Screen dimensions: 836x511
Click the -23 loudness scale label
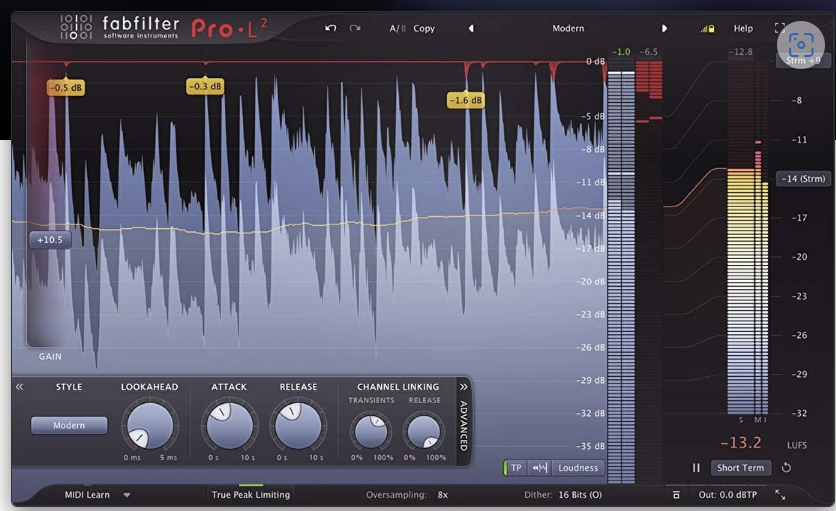pos(799,296)
